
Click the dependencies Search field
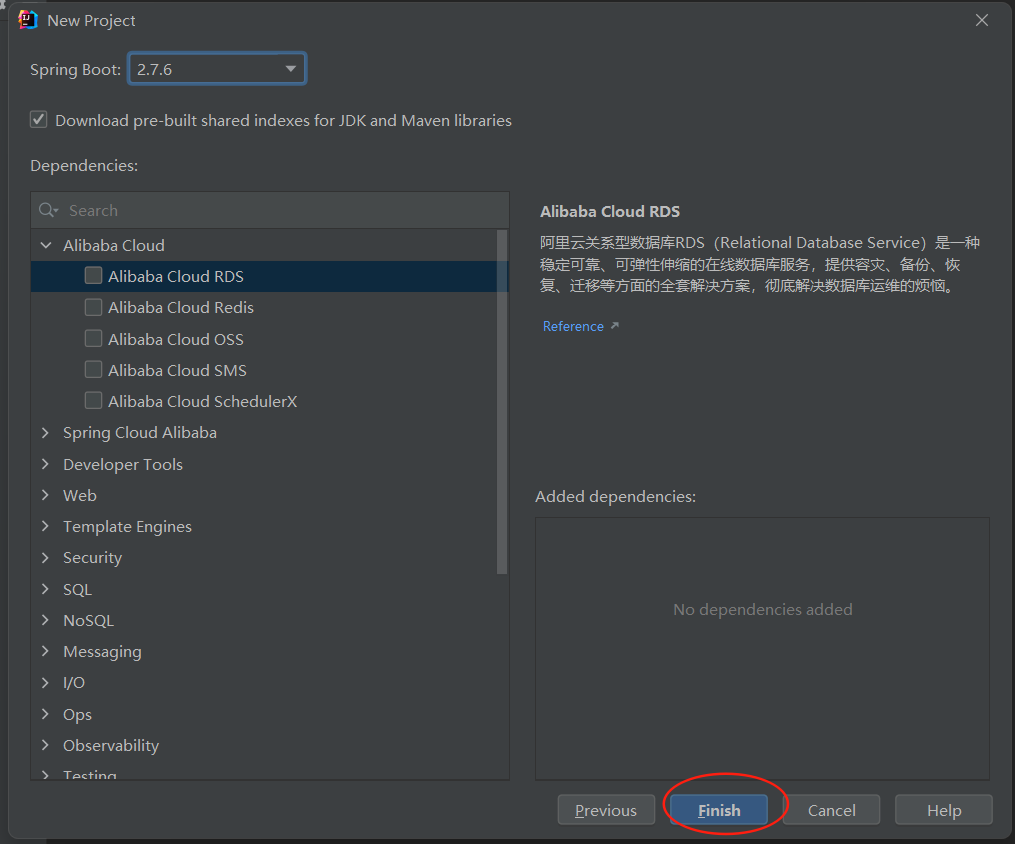point(270,210)
